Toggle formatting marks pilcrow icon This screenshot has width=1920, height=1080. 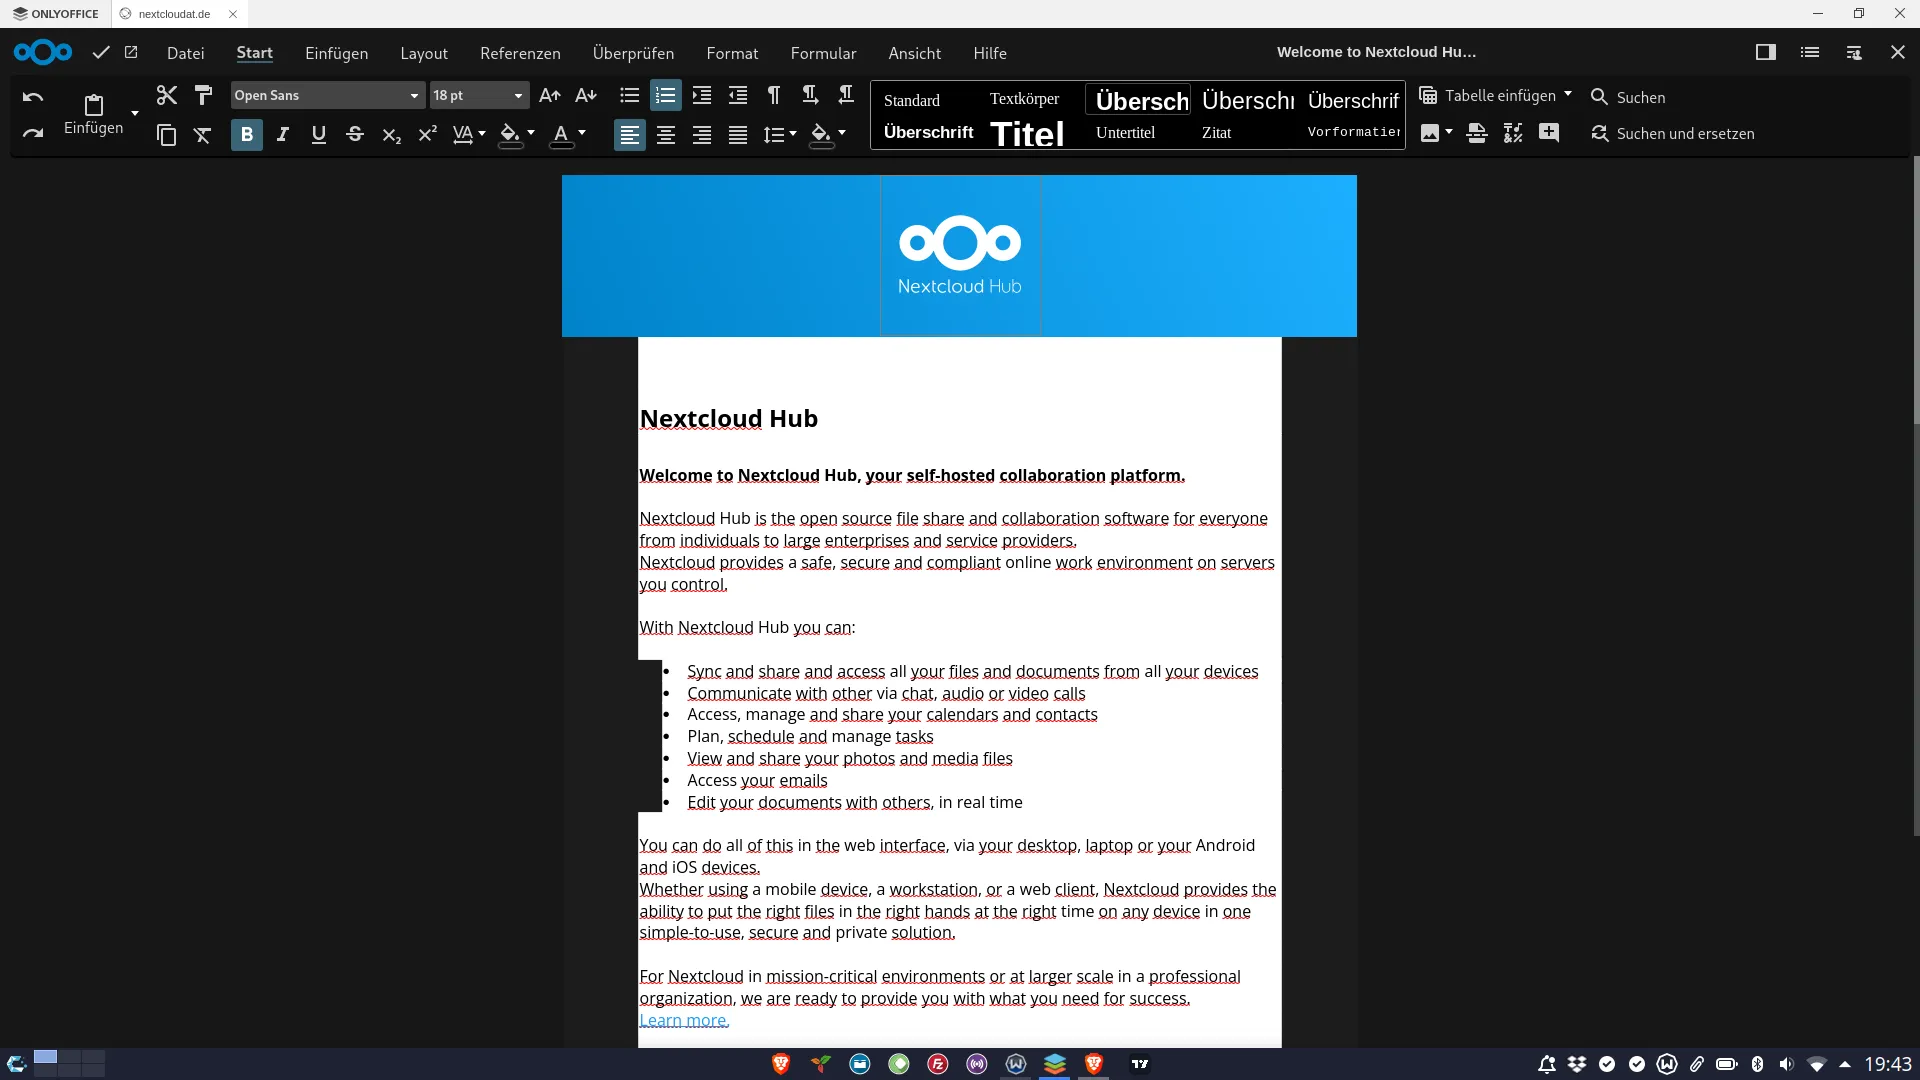(773, 95)
